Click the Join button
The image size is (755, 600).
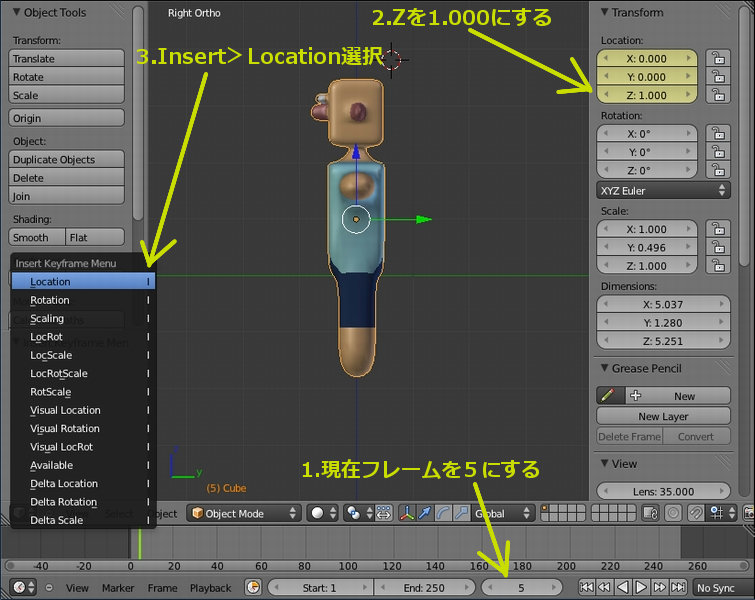click(66, 196)
